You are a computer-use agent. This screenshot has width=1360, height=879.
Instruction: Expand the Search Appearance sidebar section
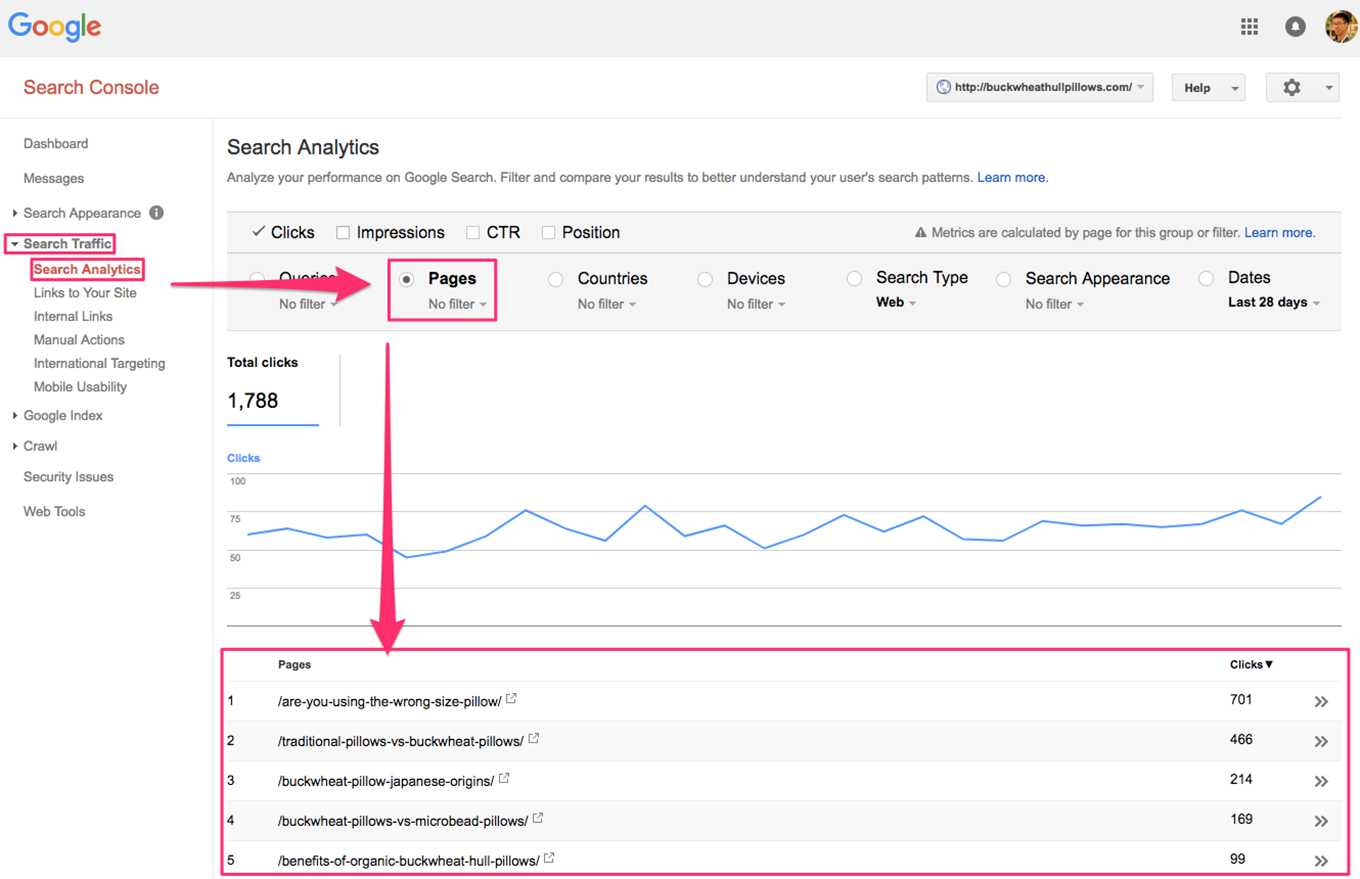pyautogui.click(x=15, y=213)
